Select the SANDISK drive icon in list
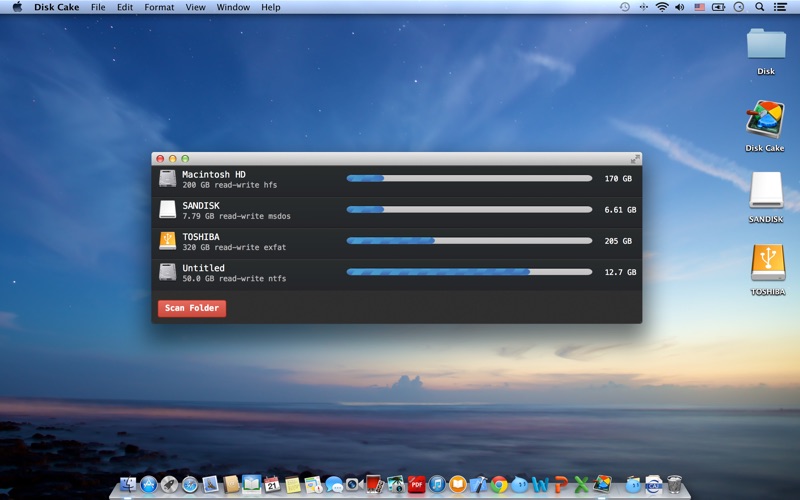Image resolution: width=800 pixels, height=500 pixels. (x=167, y=210)
